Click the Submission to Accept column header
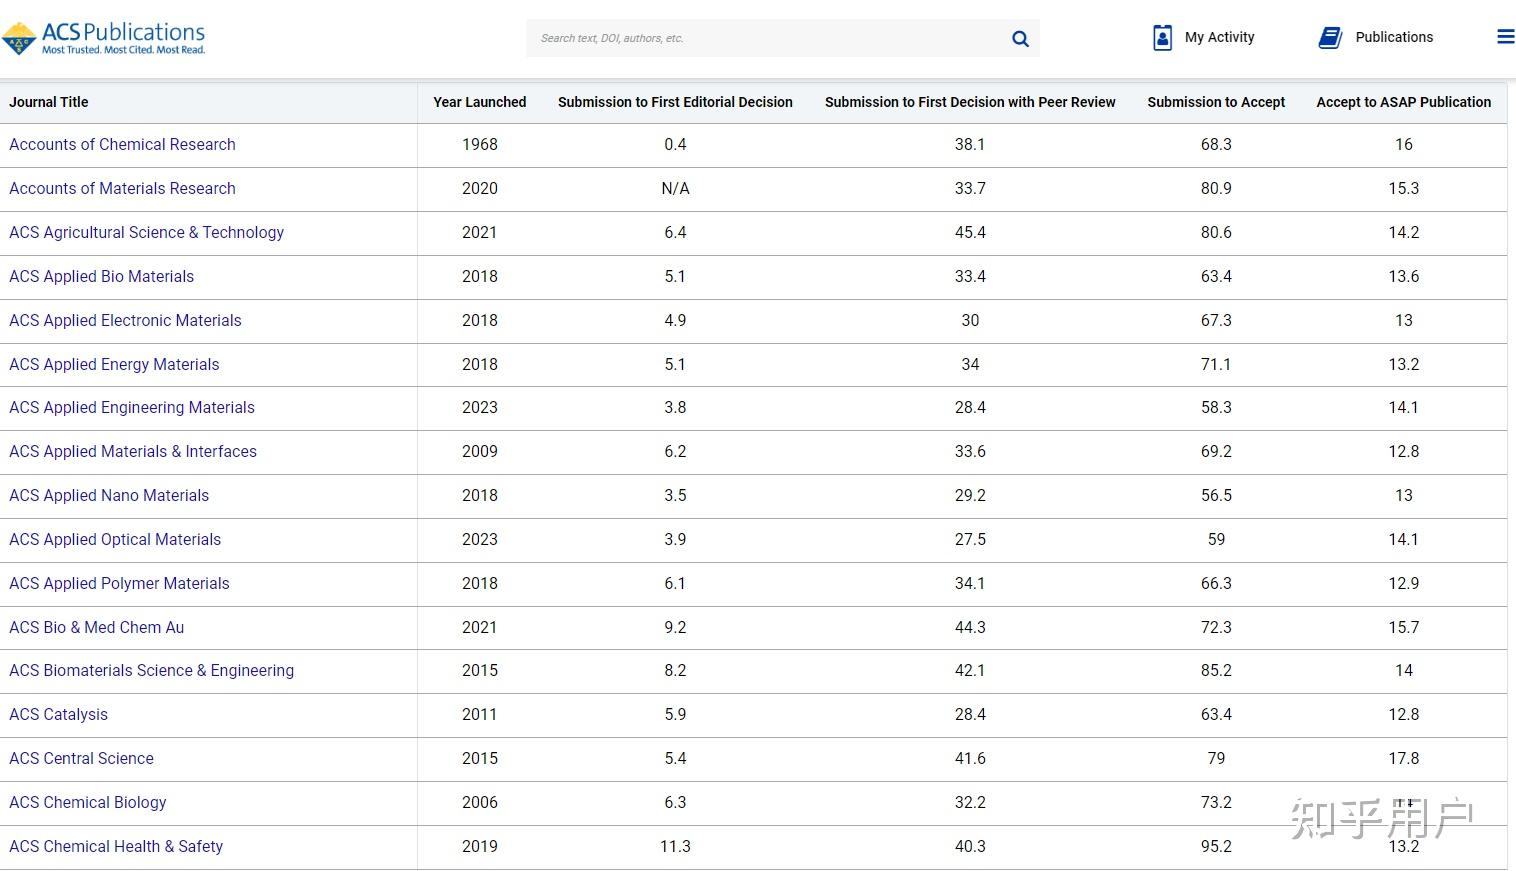 pyautogui.click(x=1216, y=102)
